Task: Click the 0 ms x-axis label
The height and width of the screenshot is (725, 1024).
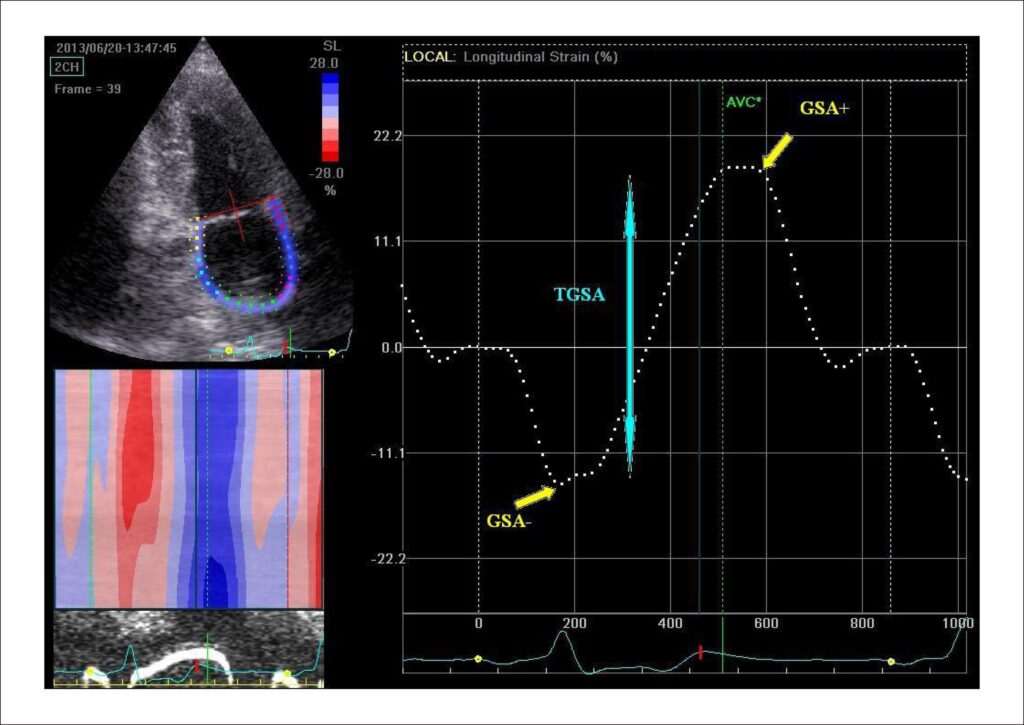Action: (x=479, y=623)
